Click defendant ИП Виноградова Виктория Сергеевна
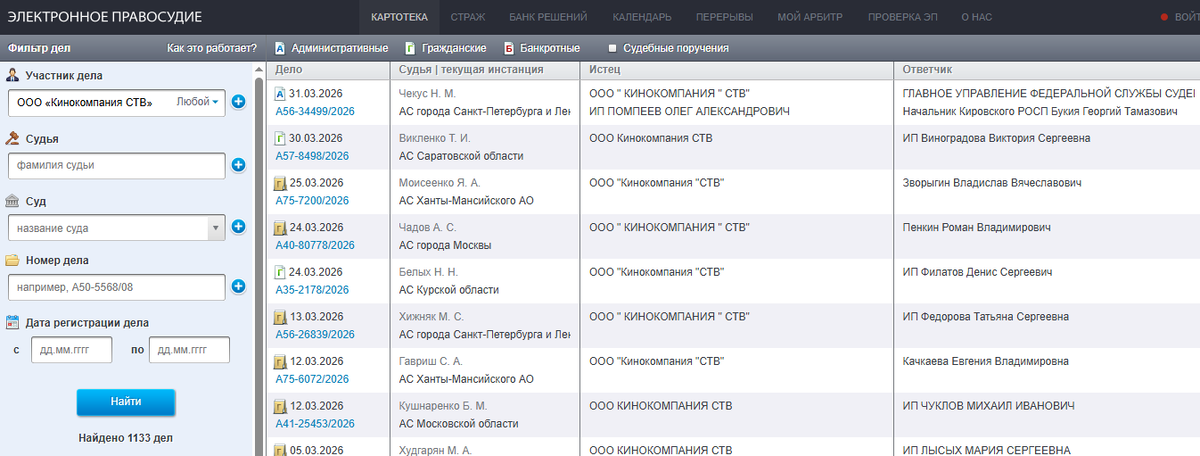1200x456 pixels. pos(996,138)
